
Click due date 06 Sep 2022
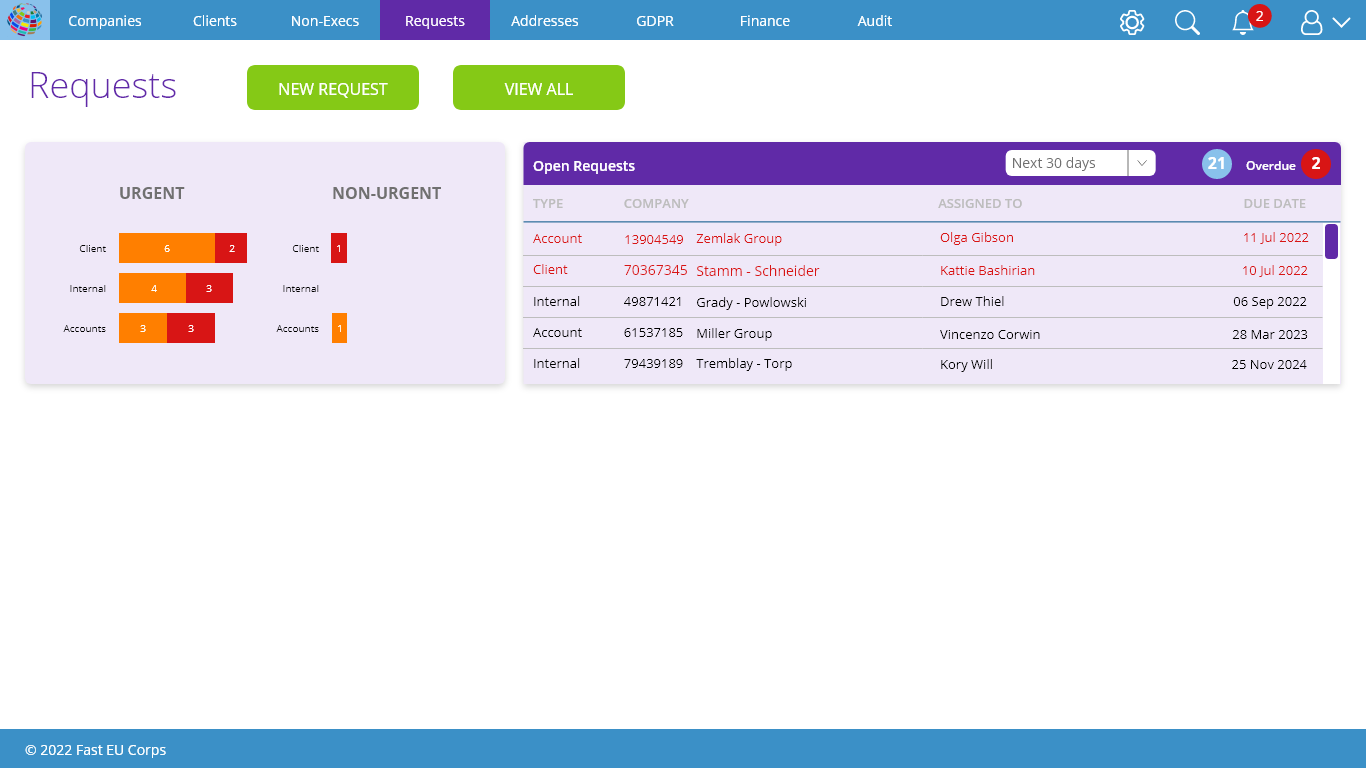1270,302
